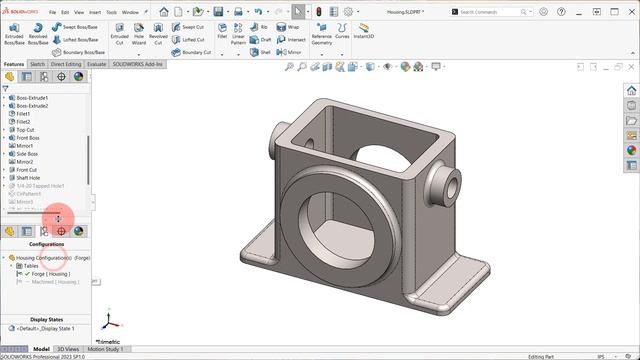Choose Boundary Boss/Base feature

pyautogui.click(x=79, y=52)
